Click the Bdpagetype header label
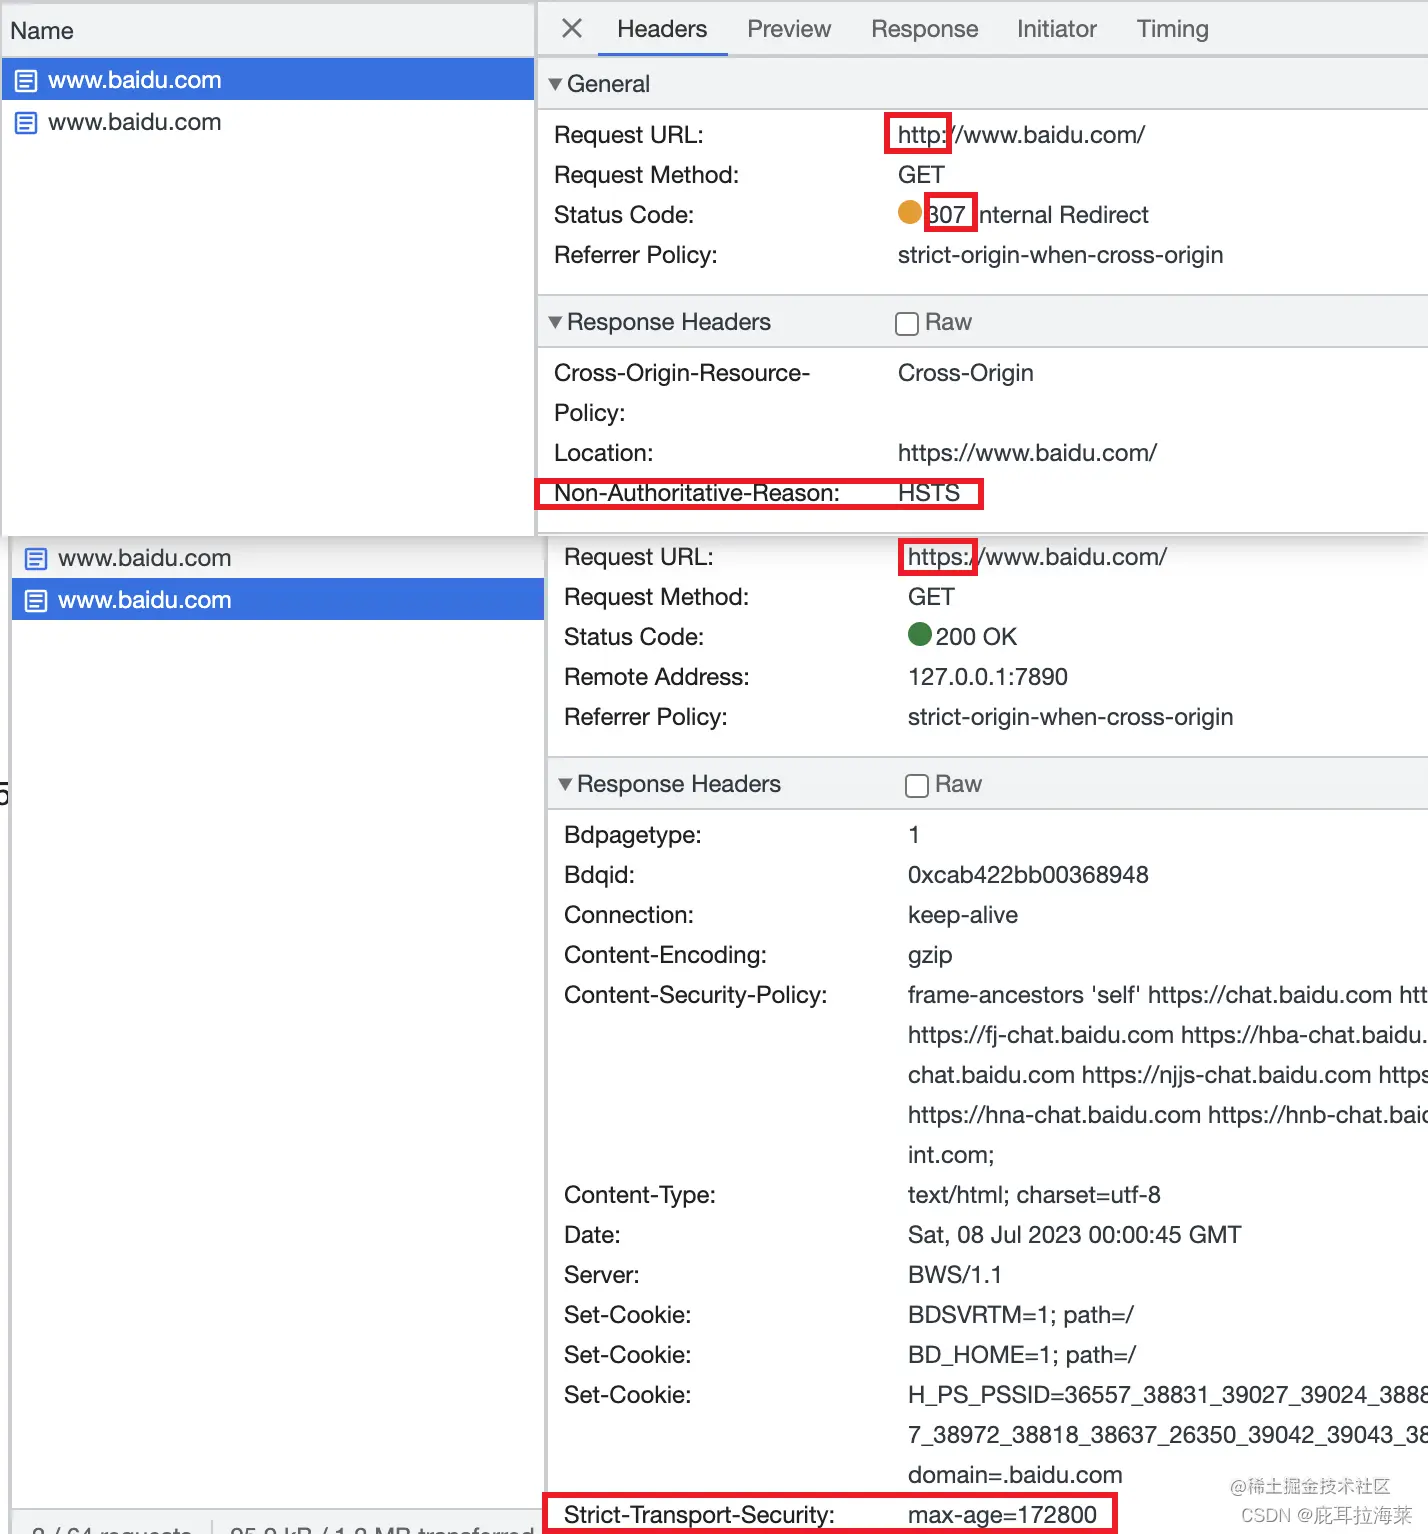Image resolution: width=1428 pixels, height=1534 pixels. pyautogui.click(x=633, y=835)
